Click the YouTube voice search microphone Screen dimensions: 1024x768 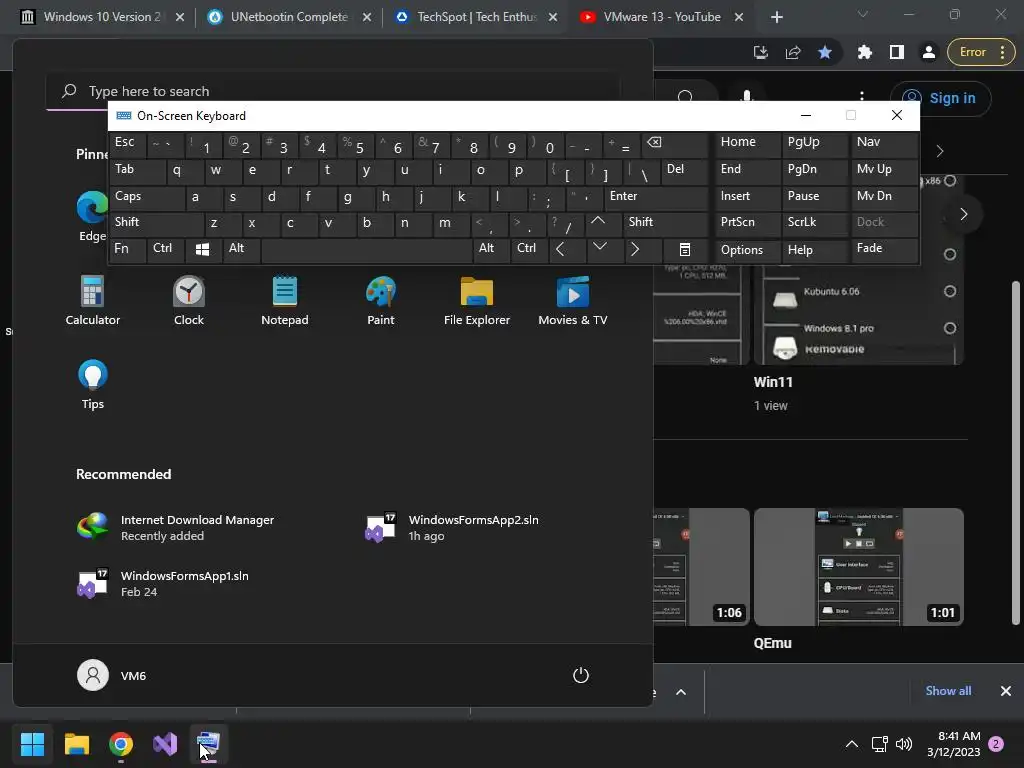click(x=746, y=96)
